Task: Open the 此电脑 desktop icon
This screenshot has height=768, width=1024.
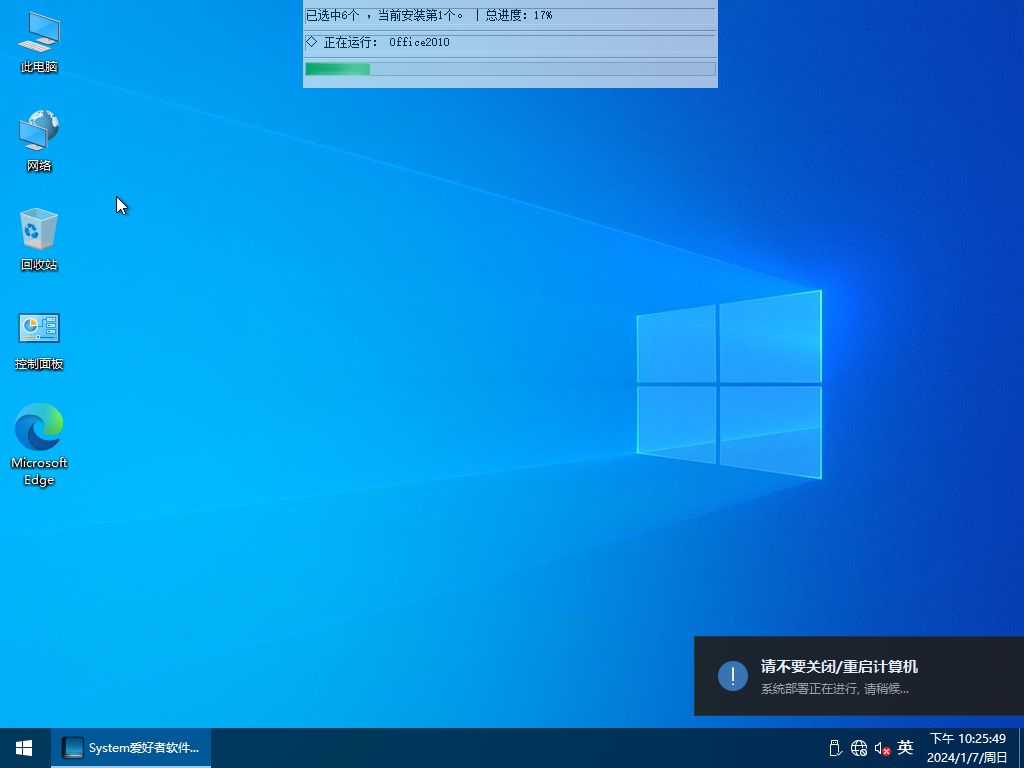Action: 39,42
